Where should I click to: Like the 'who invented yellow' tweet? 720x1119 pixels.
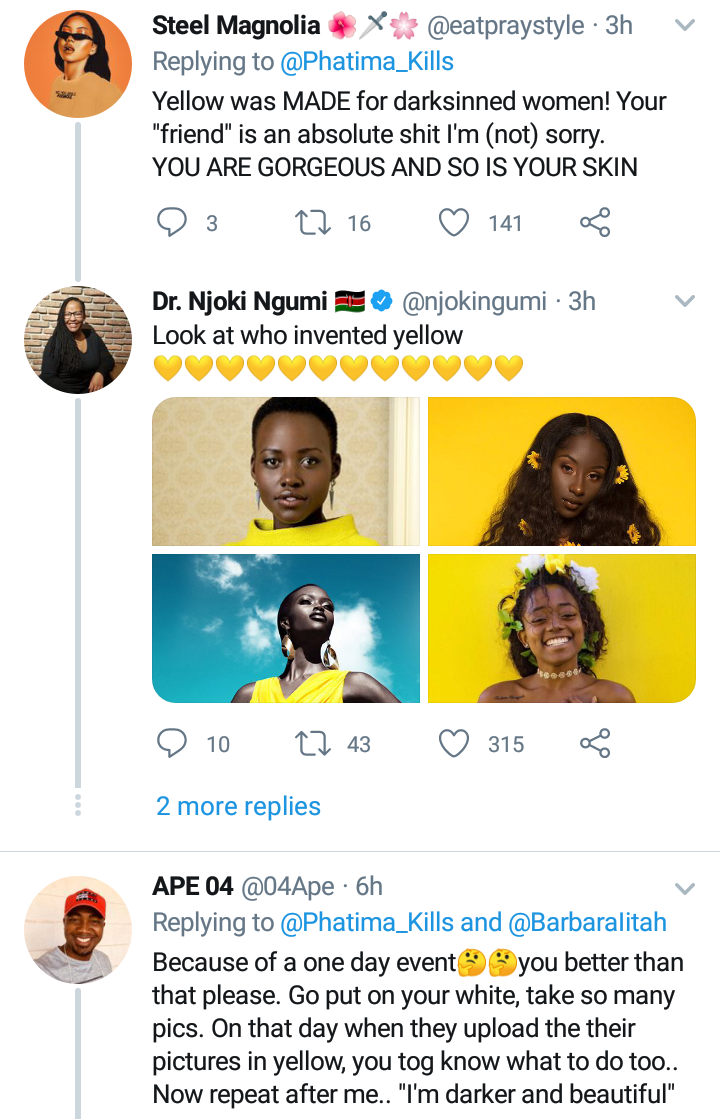coord(455,743)
